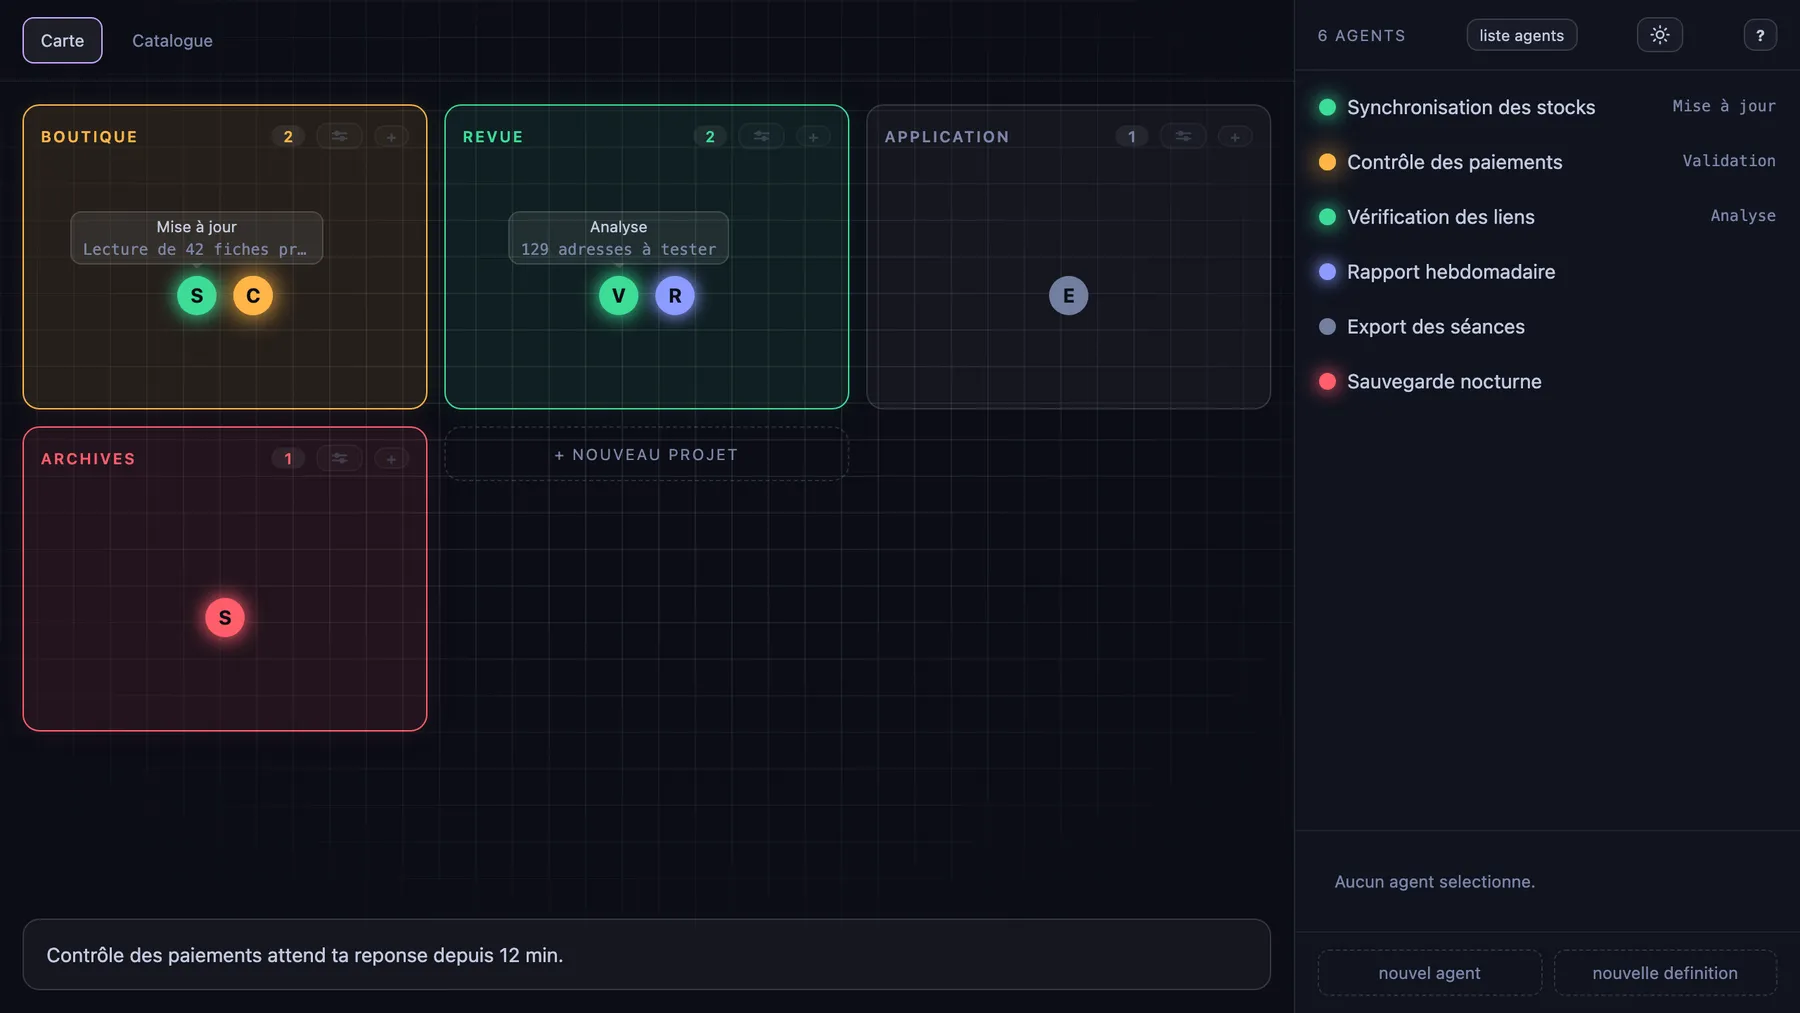Image resolution: width=1800 pixels, height=1013 pixels.
Task: Click the Contrôle des paiements notification banner
Action: point(646,955)
